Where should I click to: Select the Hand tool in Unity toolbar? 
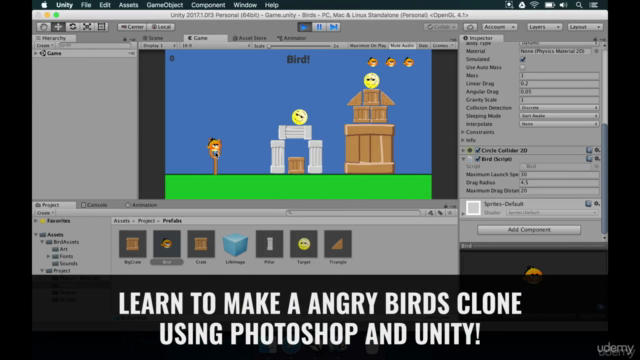tap(44, 27)
